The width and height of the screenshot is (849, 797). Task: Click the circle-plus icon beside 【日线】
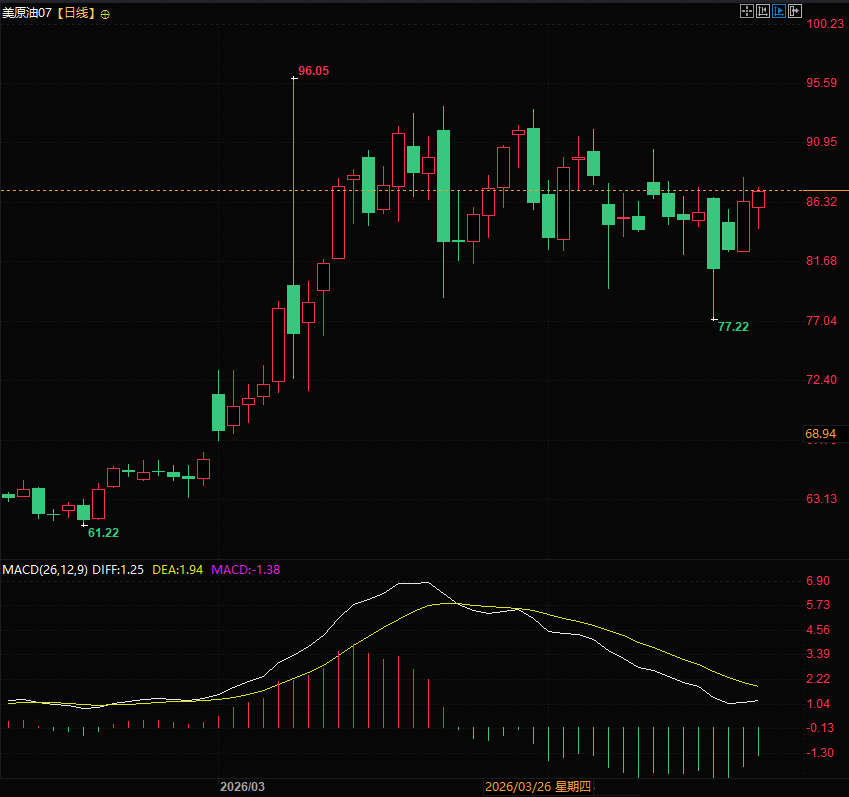pyautogui.click(x=105, y=15)
